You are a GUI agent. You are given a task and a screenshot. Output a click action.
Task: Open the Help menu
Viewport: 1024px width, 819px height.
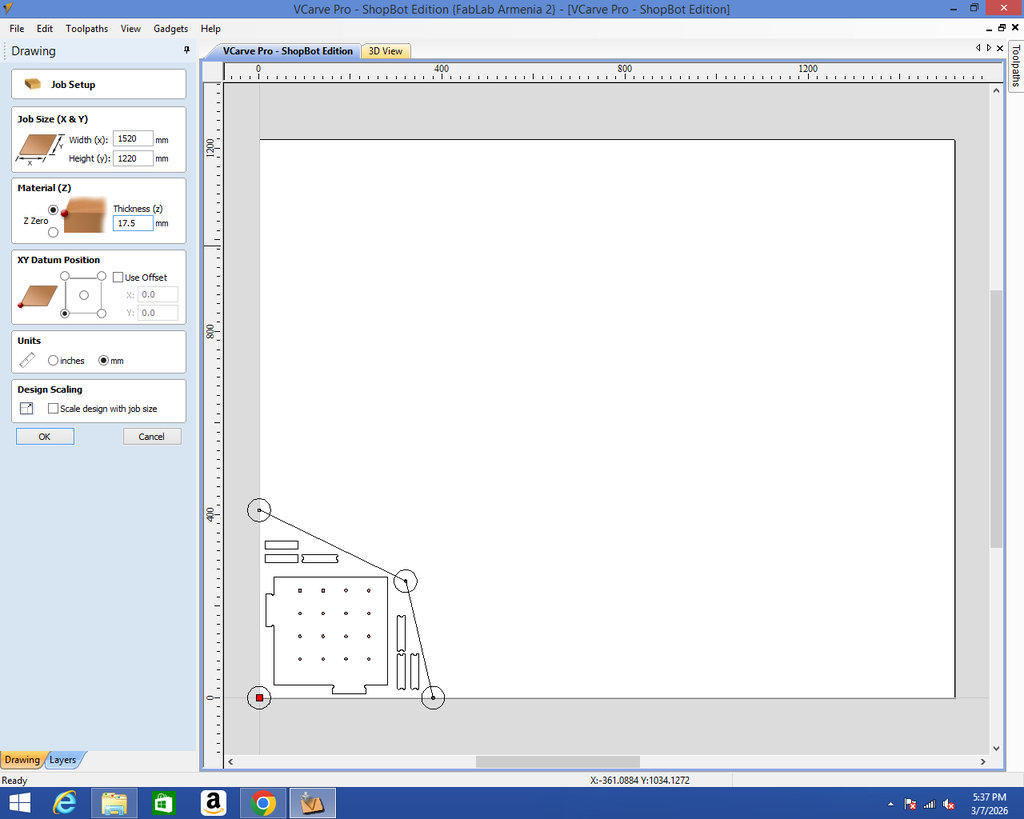coord(210,29)
